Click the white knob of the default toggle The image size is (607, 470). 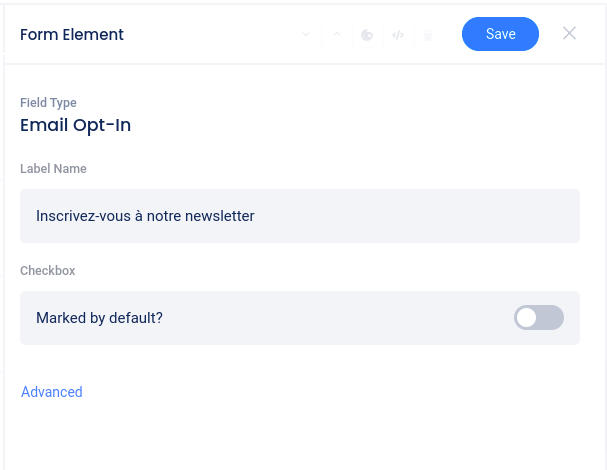(x=527, y=318)
